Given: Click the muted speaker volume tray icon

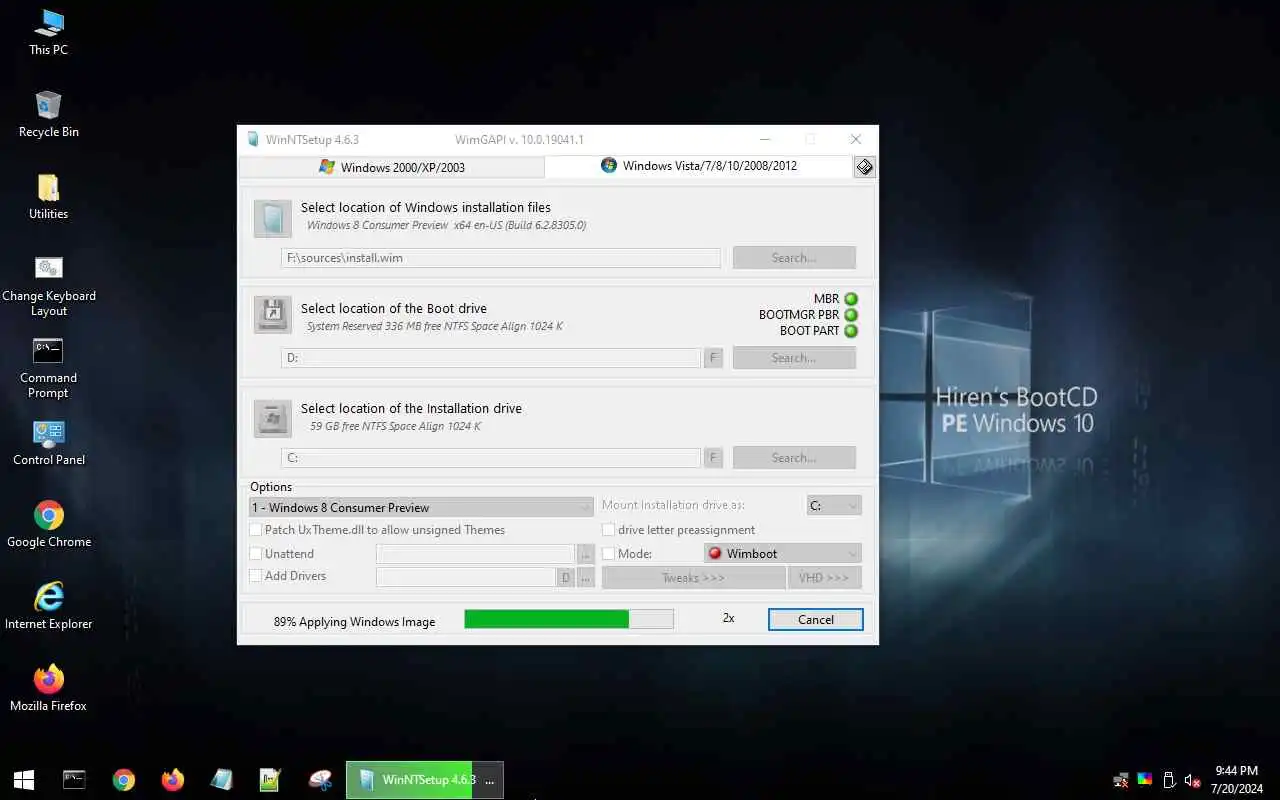Looking at the screenshot, I should click(x=1192, y=780).
